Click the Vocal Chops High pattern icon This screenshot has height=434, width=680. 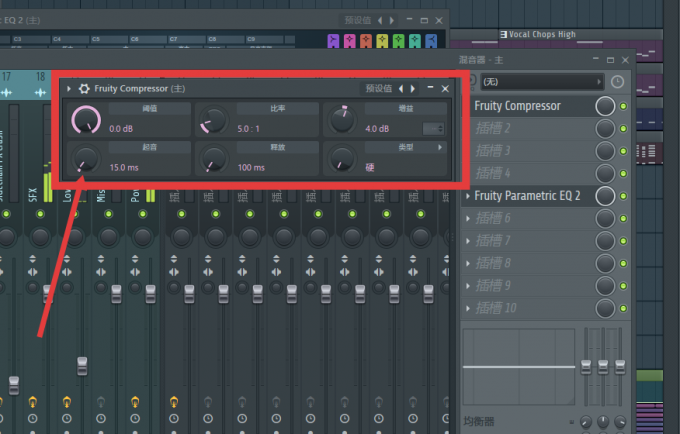tap(503, 34)
